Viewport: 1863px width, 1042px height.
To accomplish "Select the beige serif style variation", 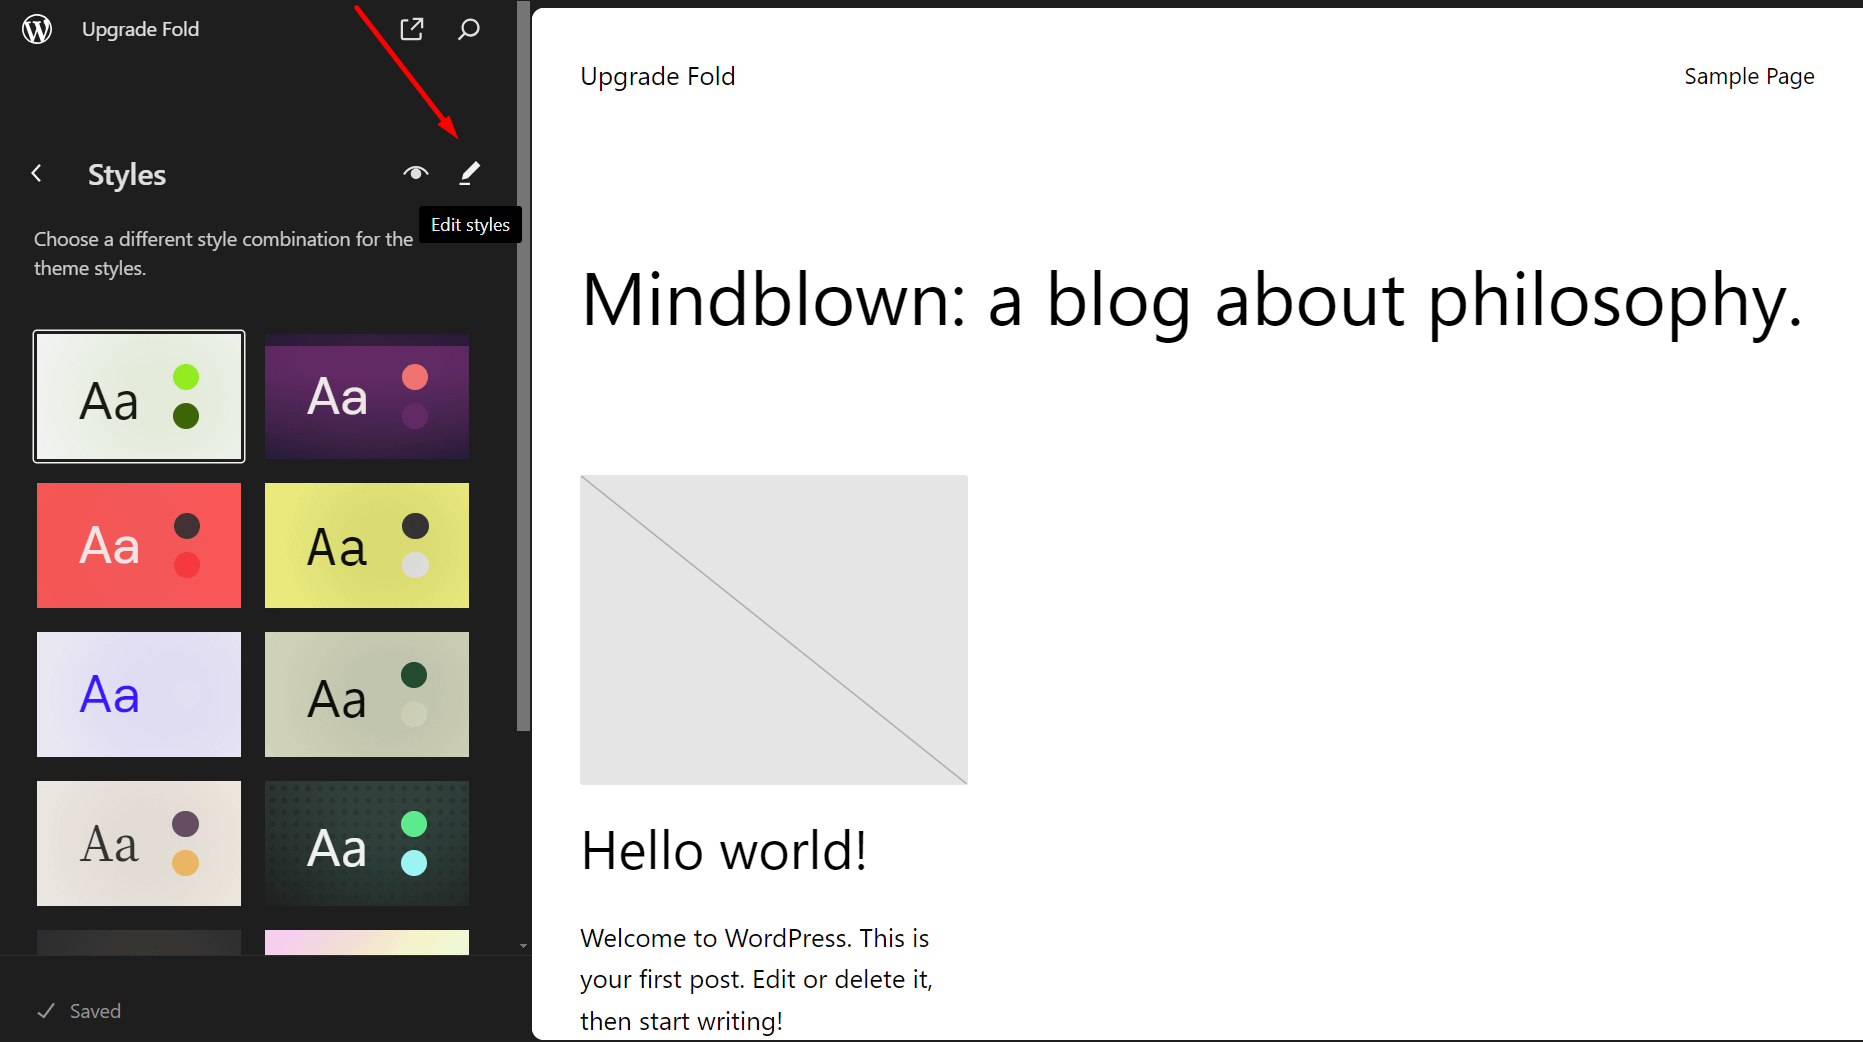I will click(x=139, y=843).
